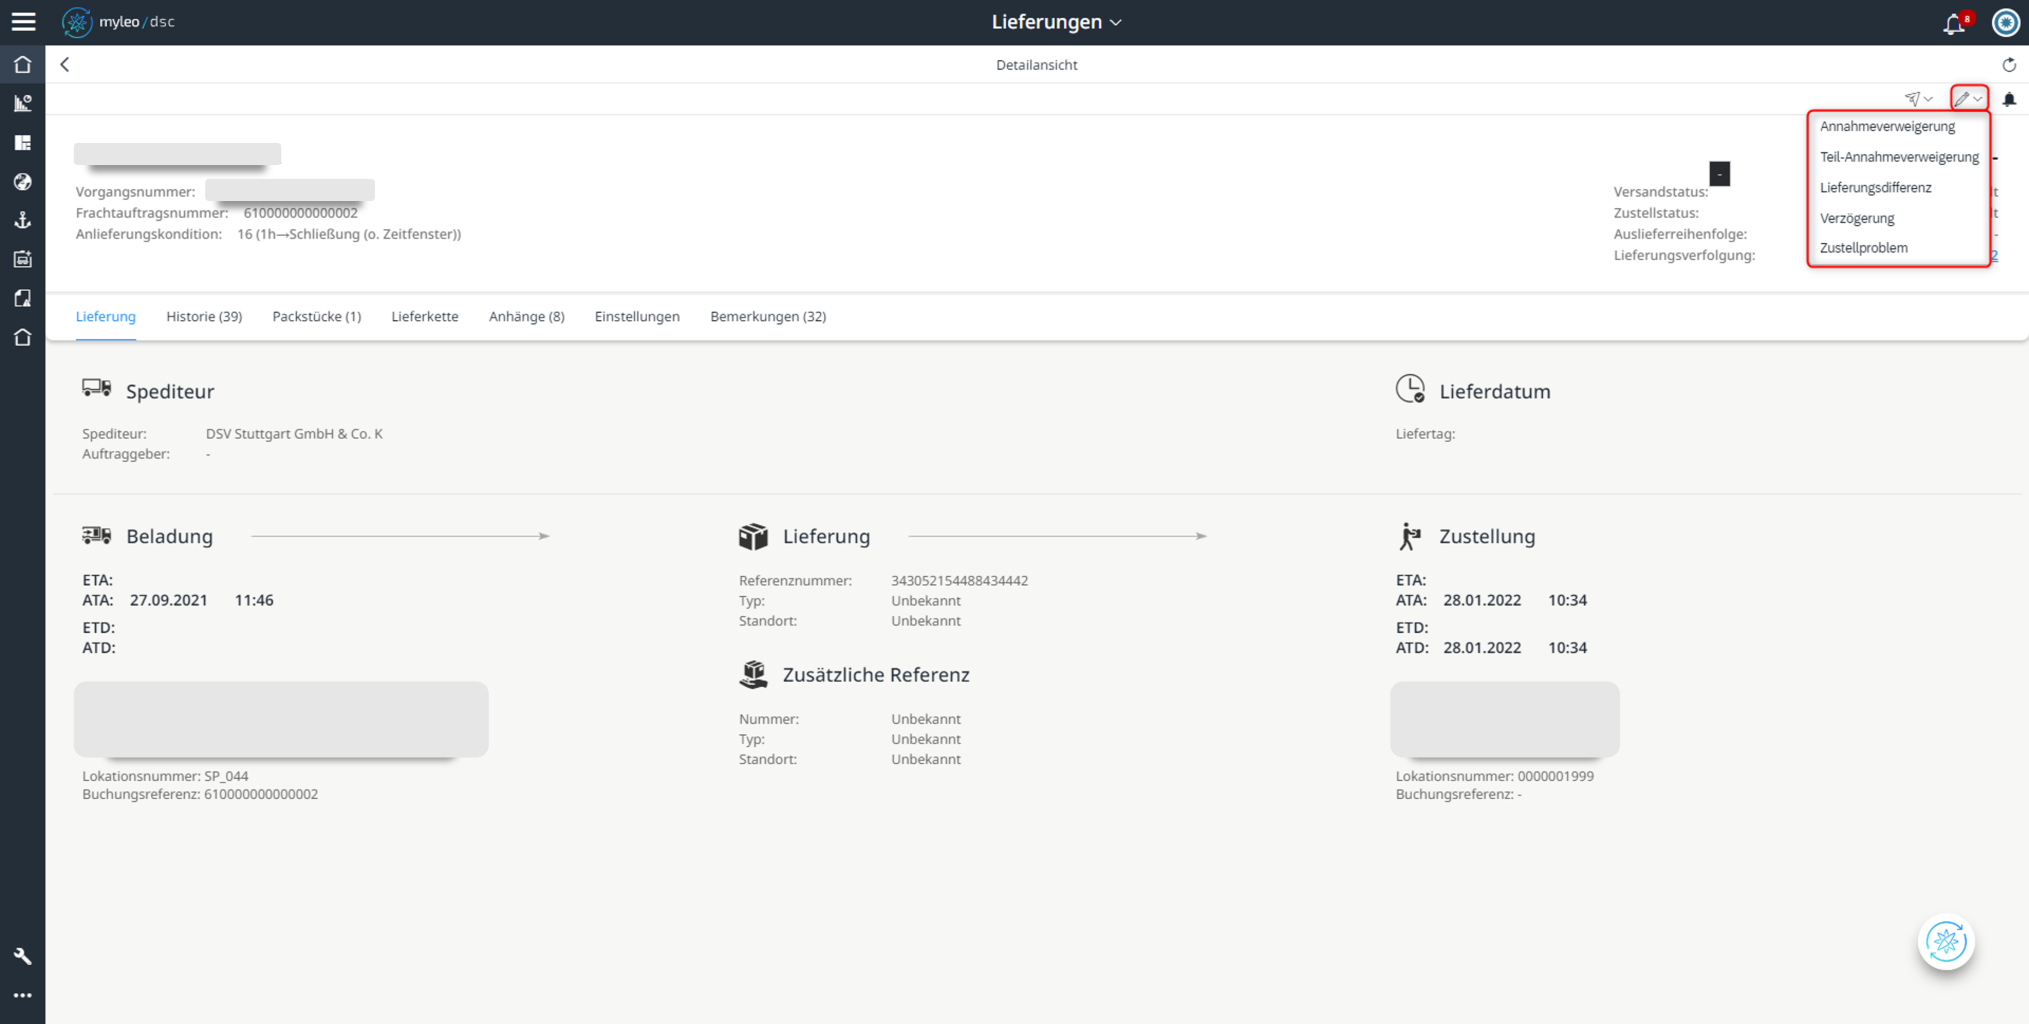Open the paper plane send dropdown
The width and height of the screenshot is (2029, 1024).
[1919, 99]
